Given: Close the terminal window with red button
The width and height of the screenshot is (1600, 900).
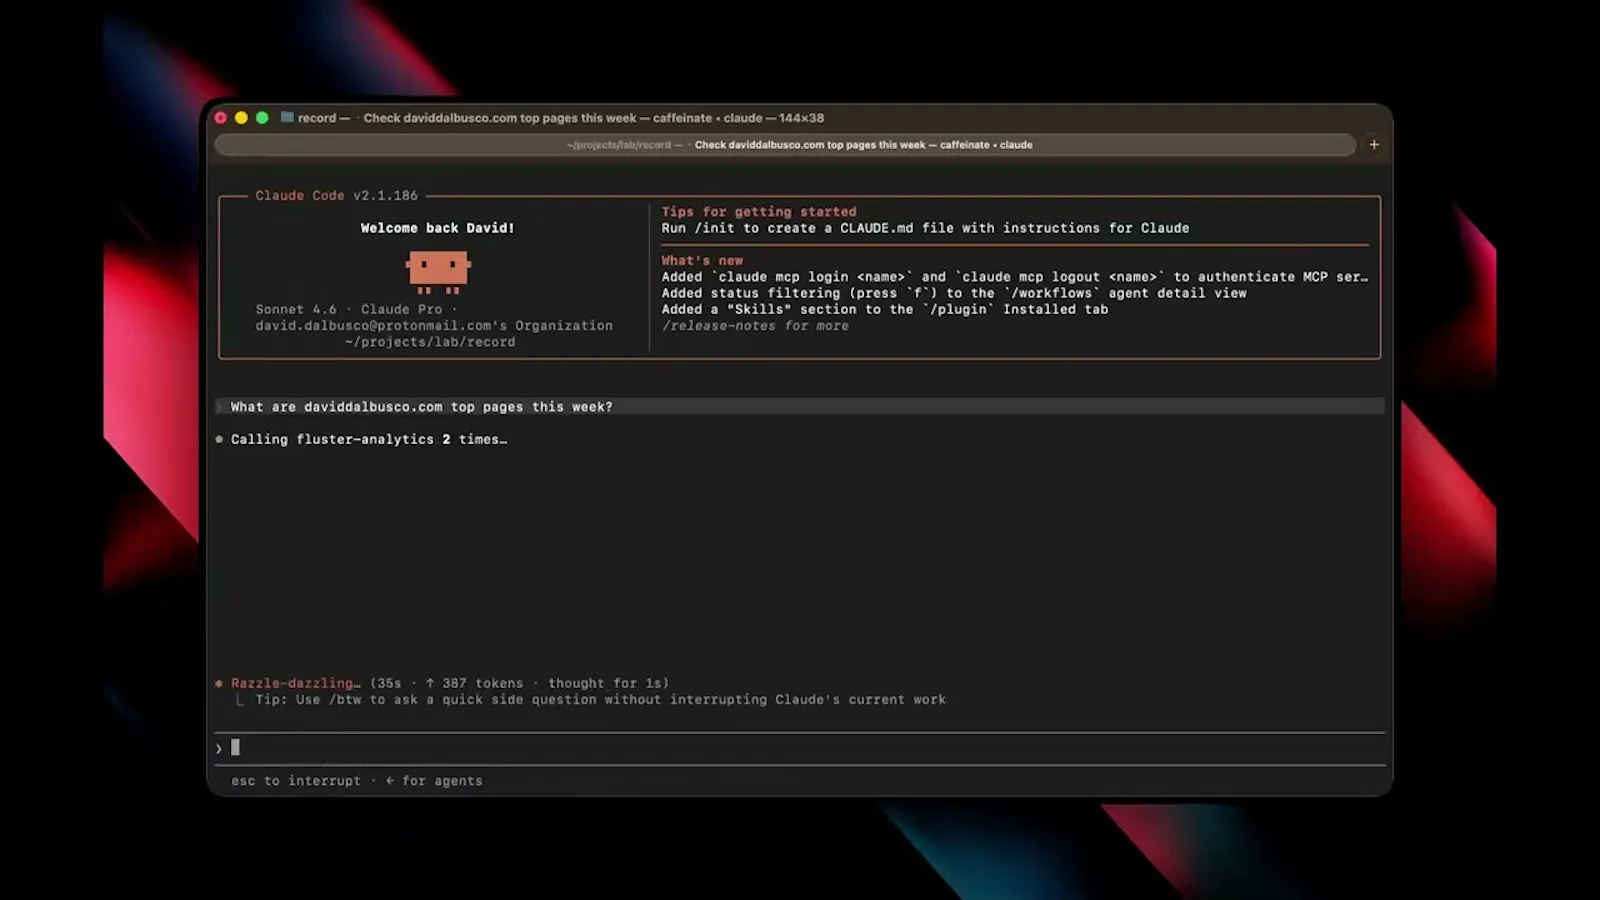Looking at the screenshot, I should (221, 118).
